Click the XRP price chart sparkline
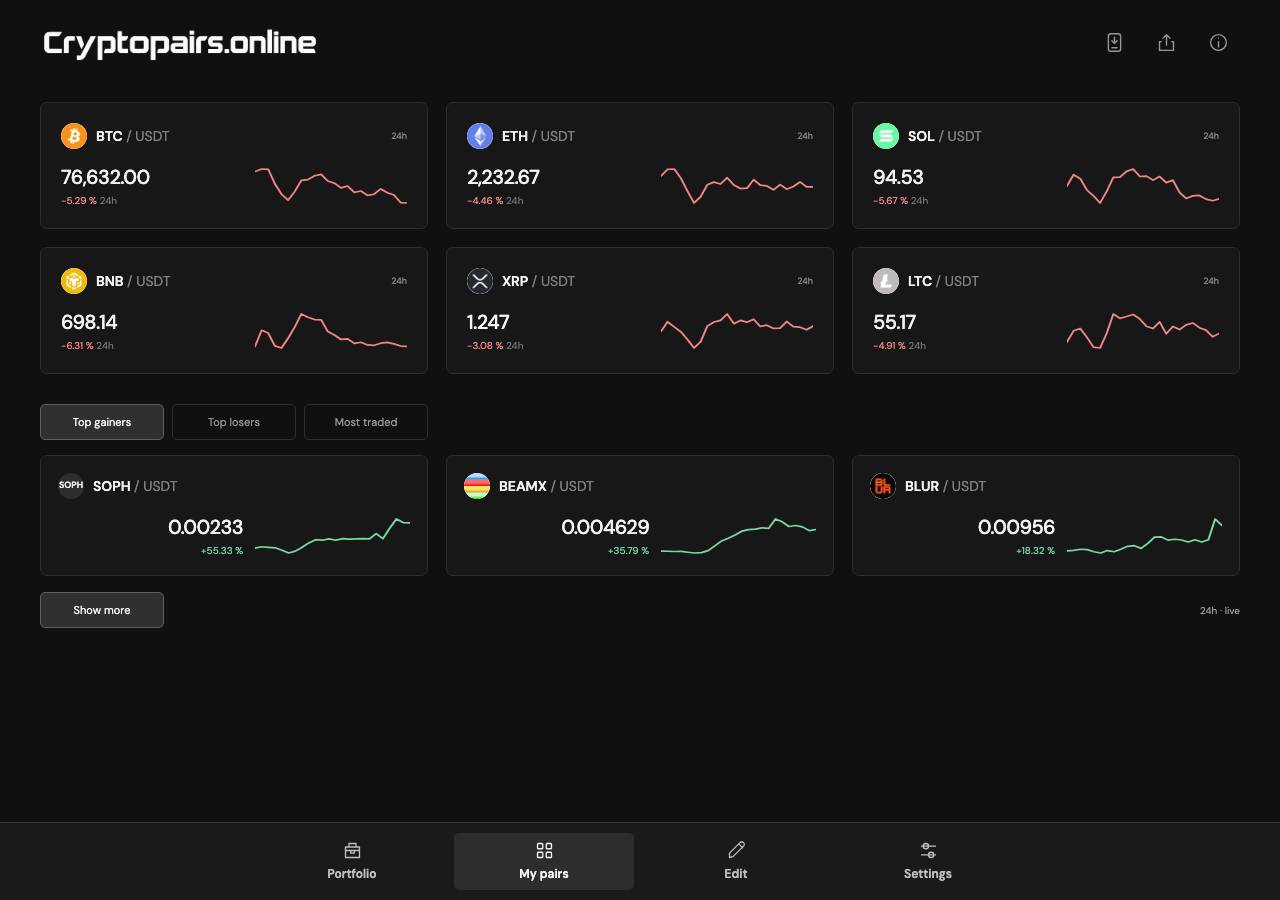1280x900 pixels. click(737, 330)
